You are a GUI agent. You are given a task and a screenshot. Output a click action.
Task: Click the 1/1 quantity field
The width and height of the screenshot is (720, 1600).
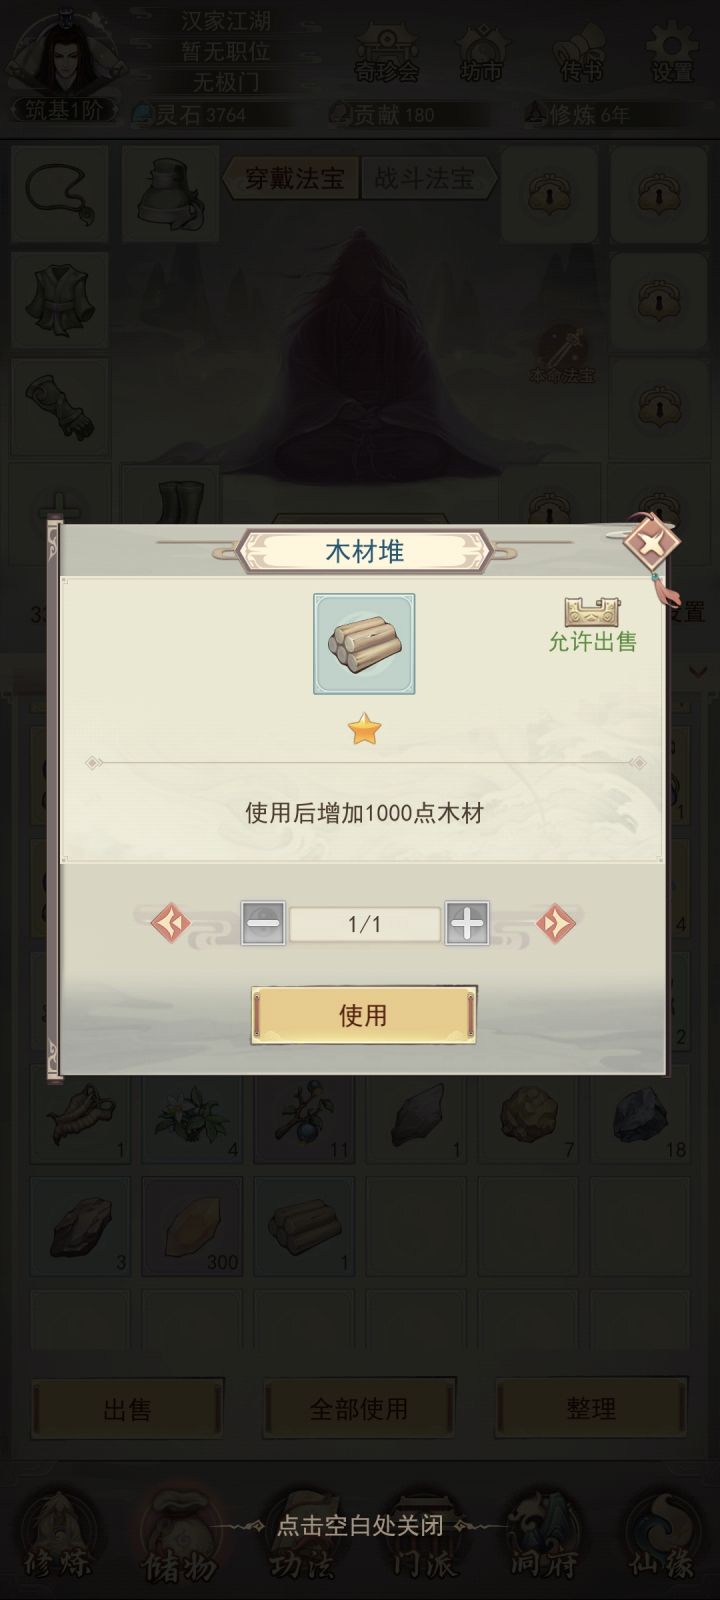(x=365, y=924)
